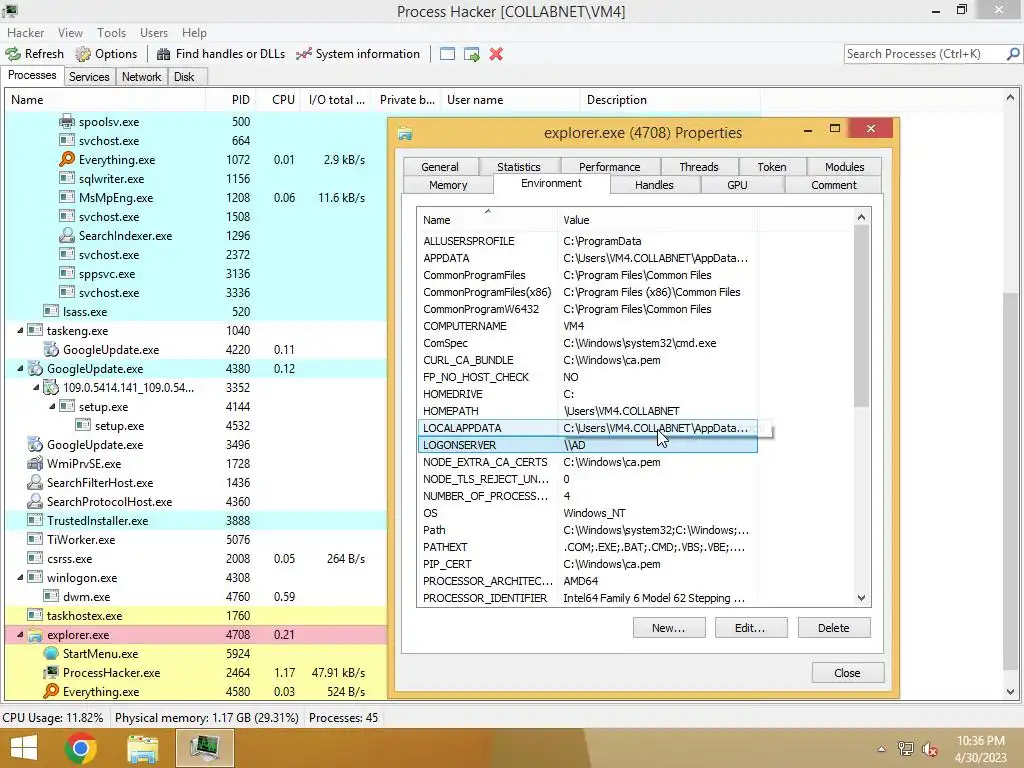Click the Process Hacker taskbar icon
1024x768 pixels.
[205, 748]
